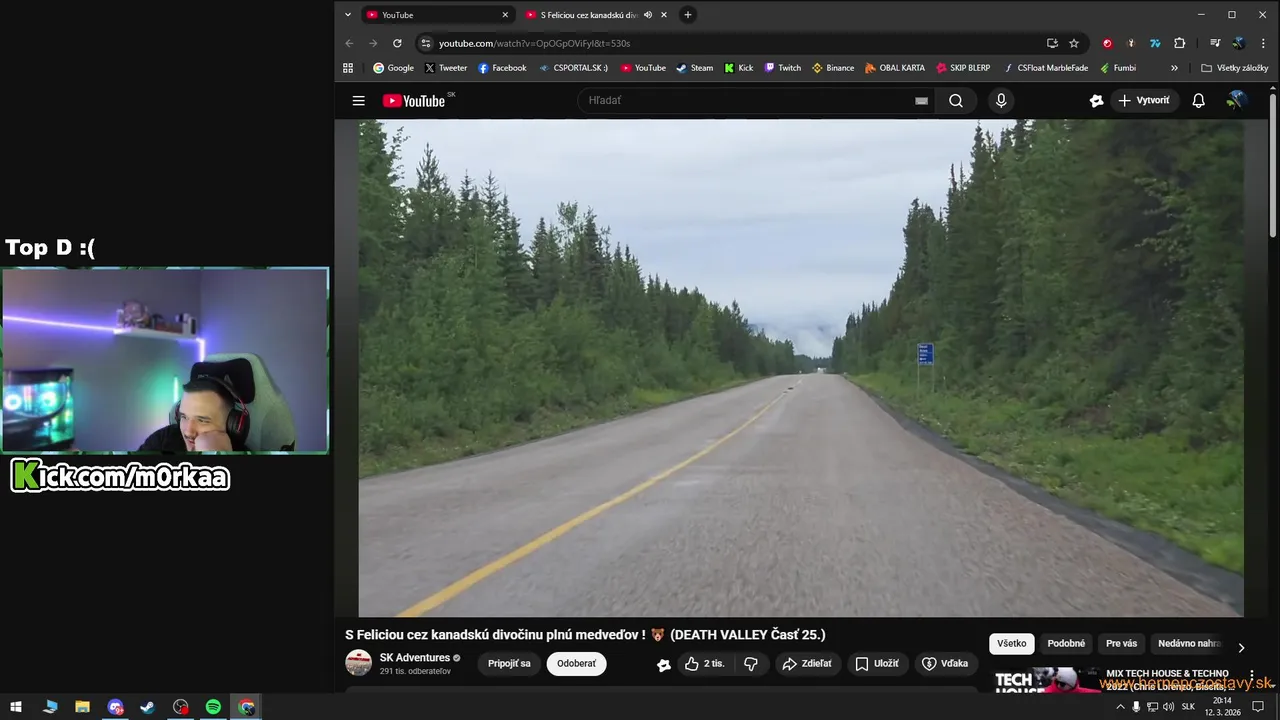
Task: Open a new Chrome tab with plus
Action: 687,15
